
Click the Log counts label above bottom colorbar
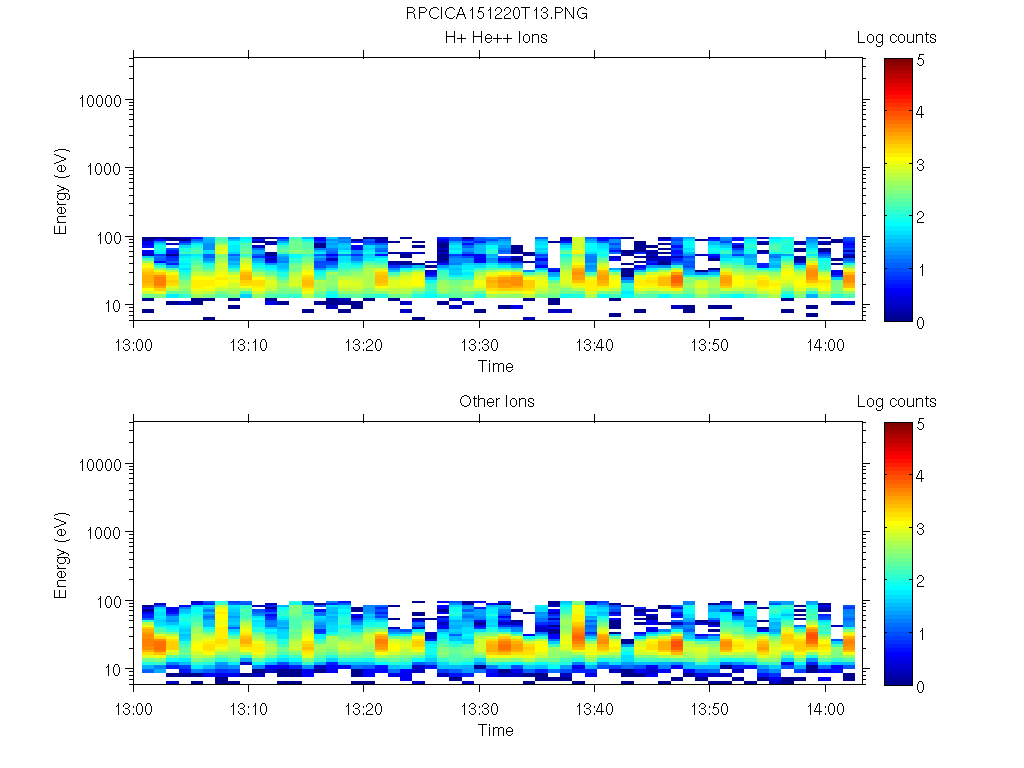point(896,402)
